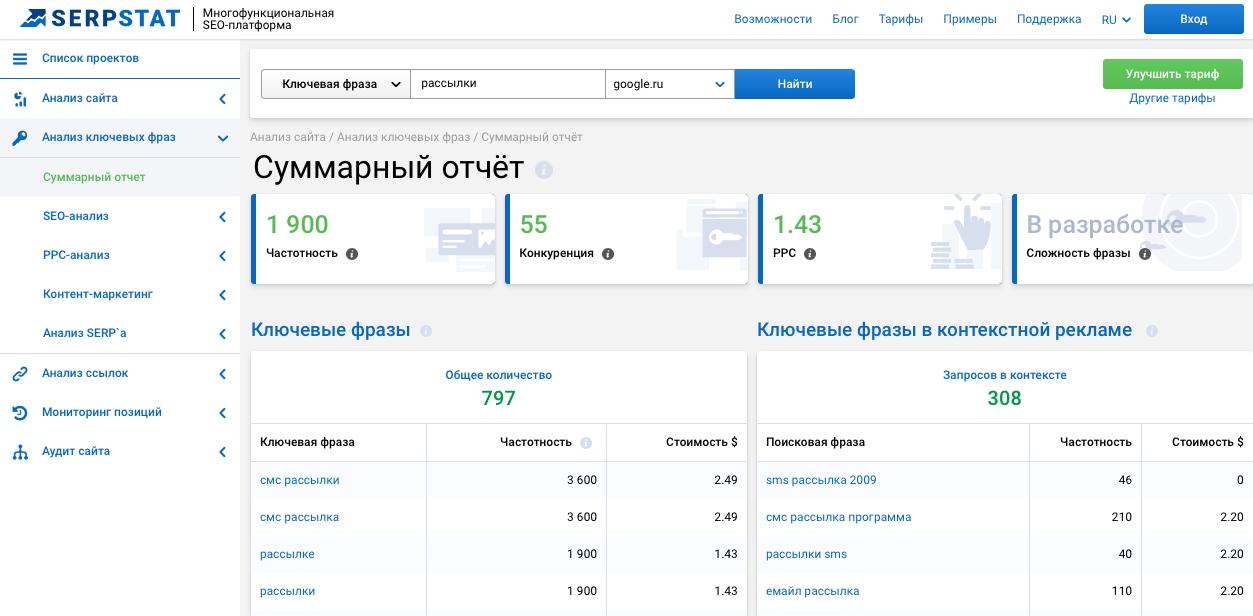Screen dimensions: 1253x616
Task: Expand the Анализ сайта sidebar section
Action: [x=222, y=99]
